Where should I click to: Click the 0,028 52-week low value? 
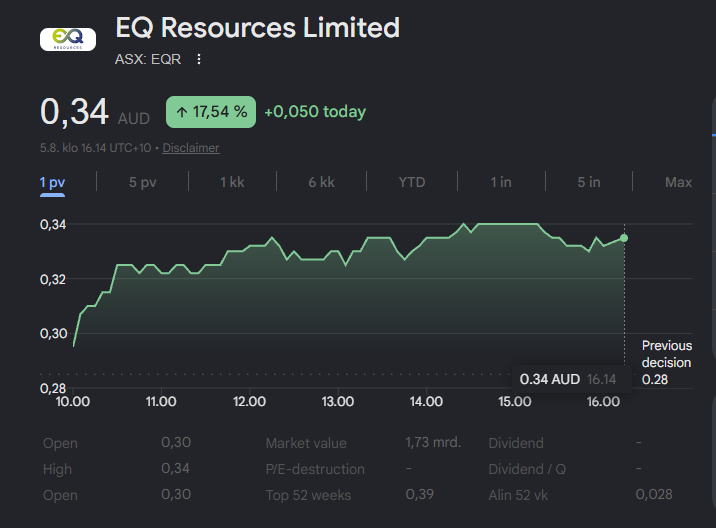coord(654,494)
